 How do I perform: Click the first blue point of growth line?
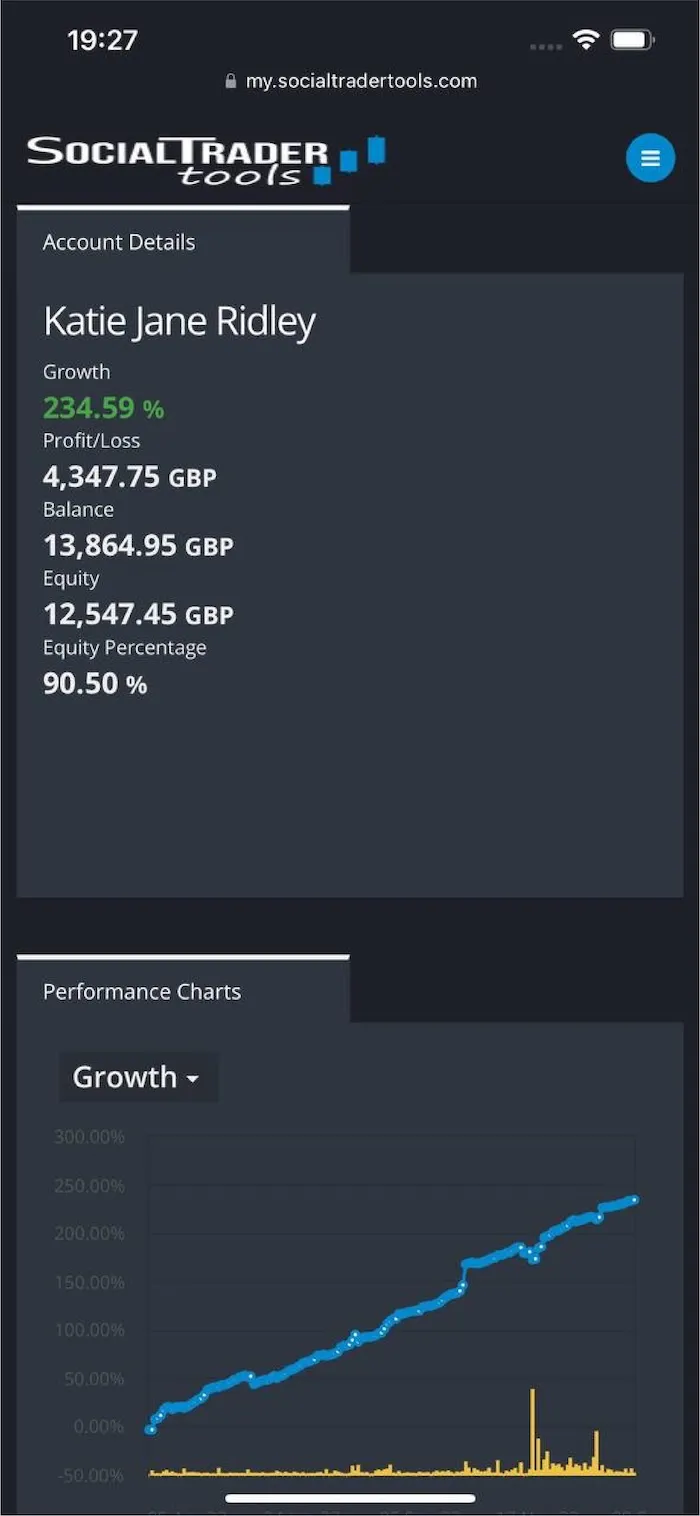coord(150,1429)
